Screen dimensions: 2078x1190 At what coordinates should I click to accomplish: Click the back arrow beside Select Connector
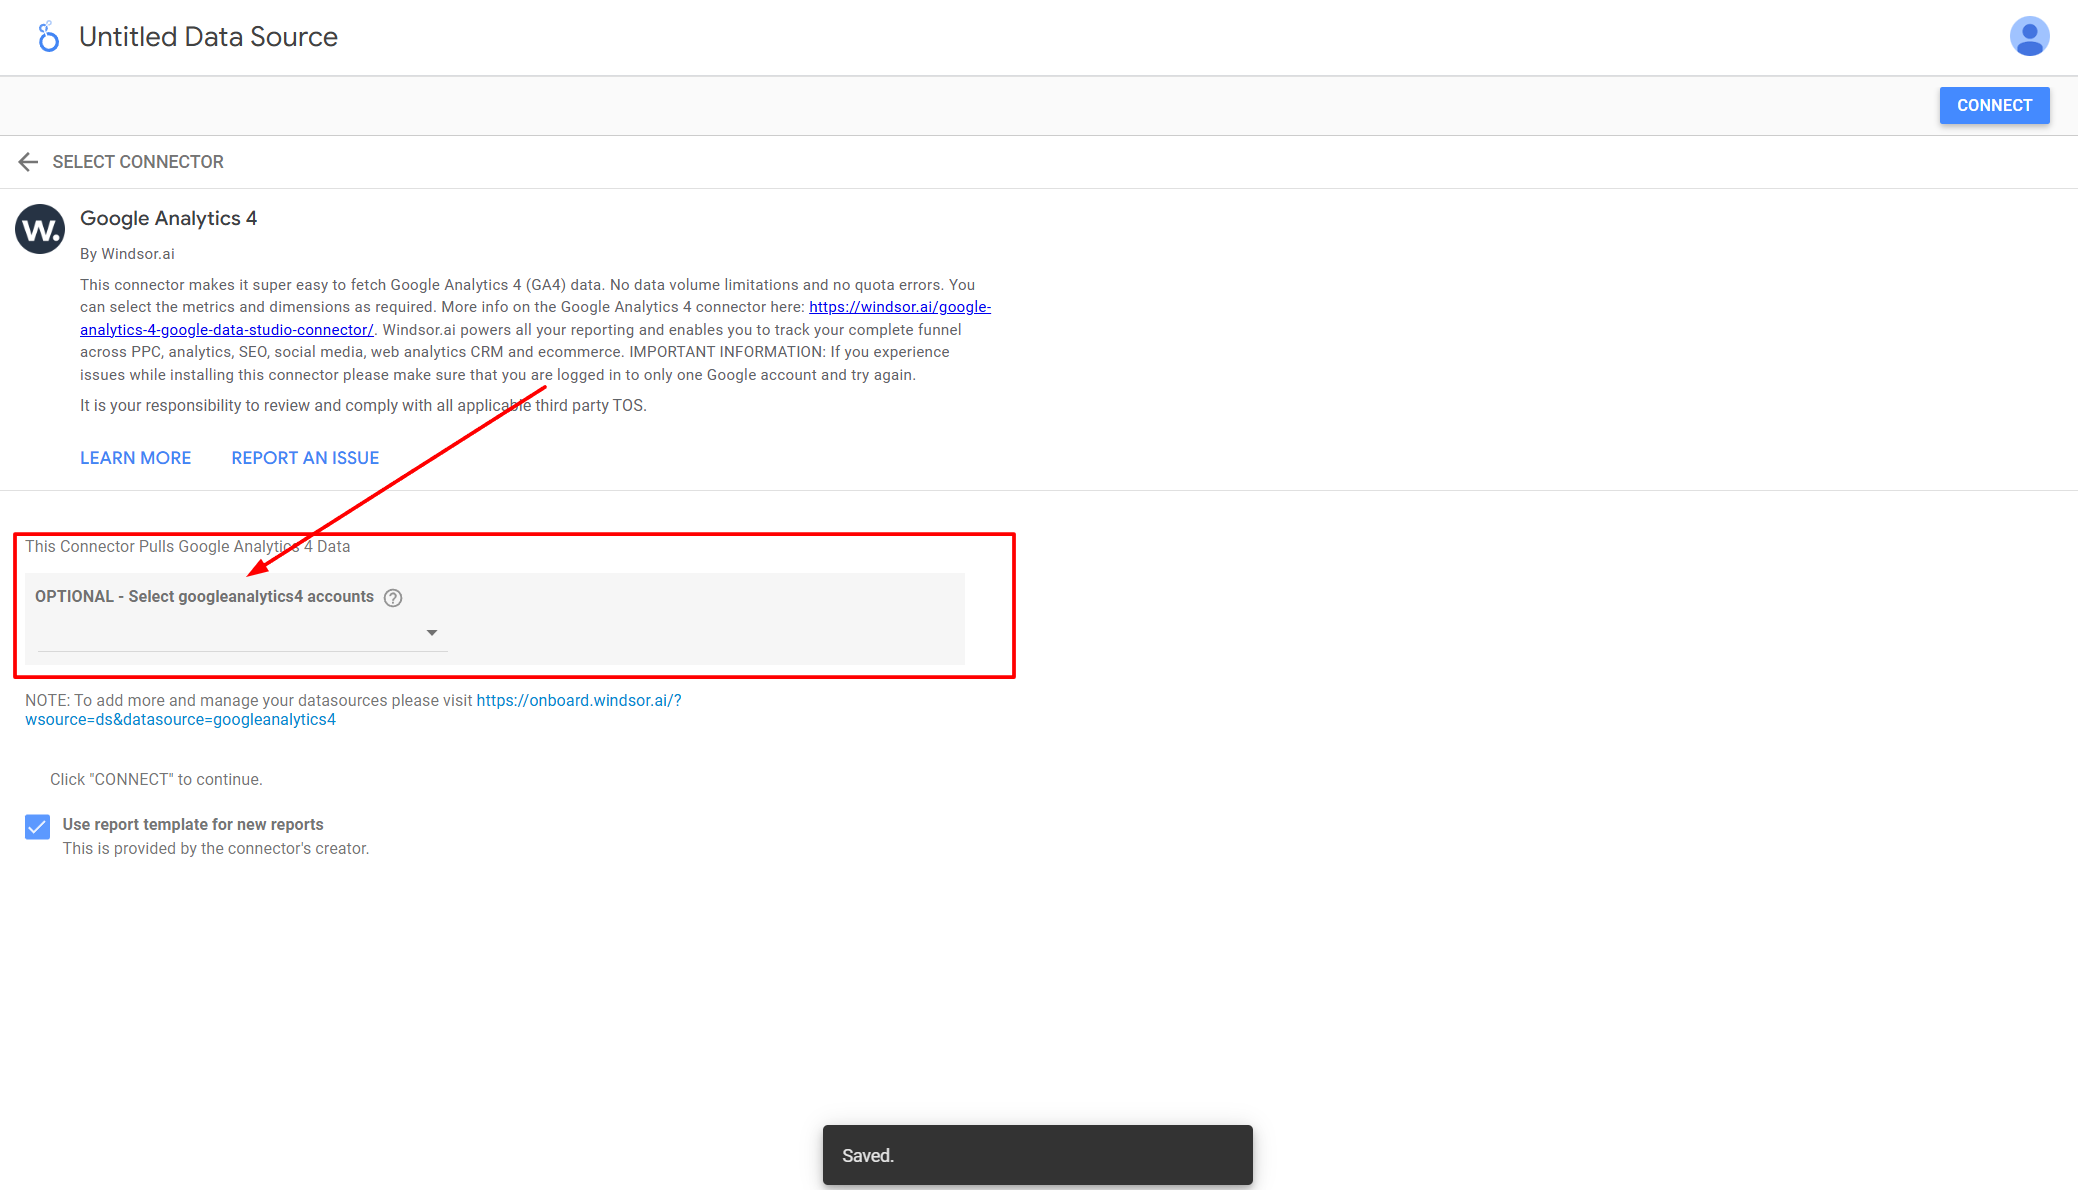[28, 162]
